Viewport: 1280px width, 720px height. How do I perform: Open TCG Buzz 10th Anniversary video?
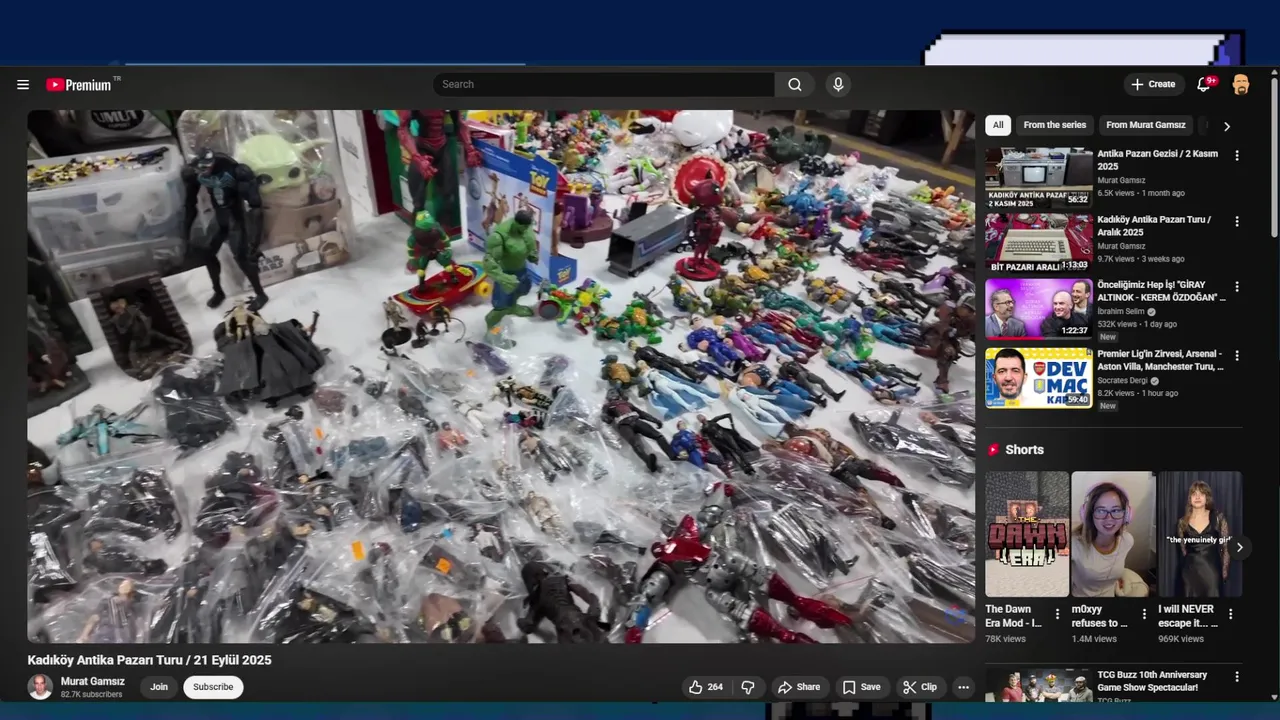[1039, 686]
